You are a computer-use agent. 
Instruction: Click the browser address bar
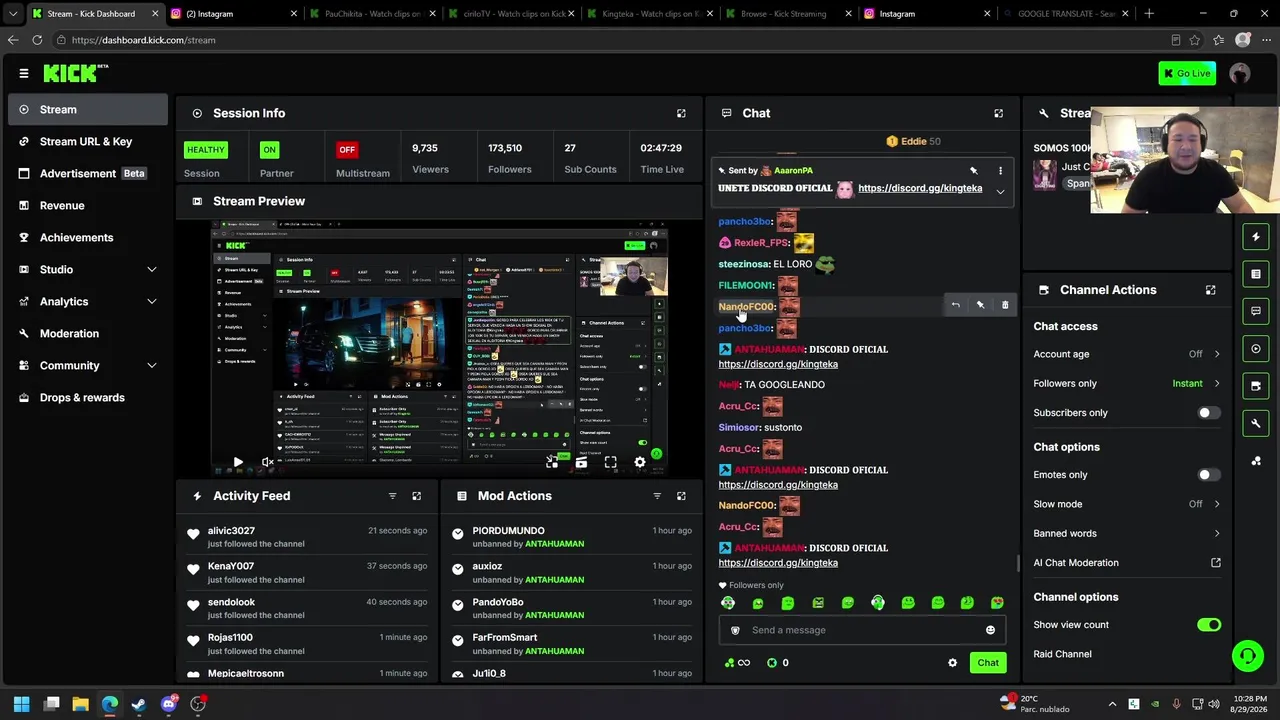pos(610,40)
